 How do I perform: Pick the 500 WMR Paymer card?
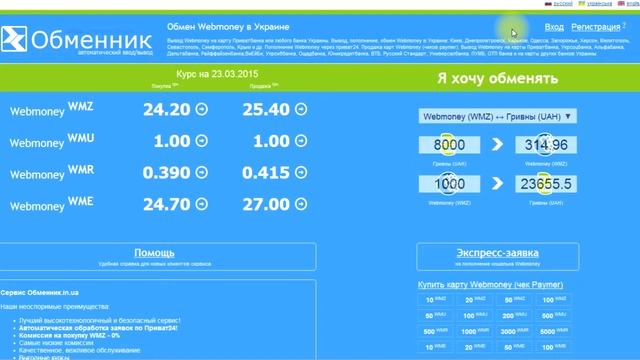point(436,331)
